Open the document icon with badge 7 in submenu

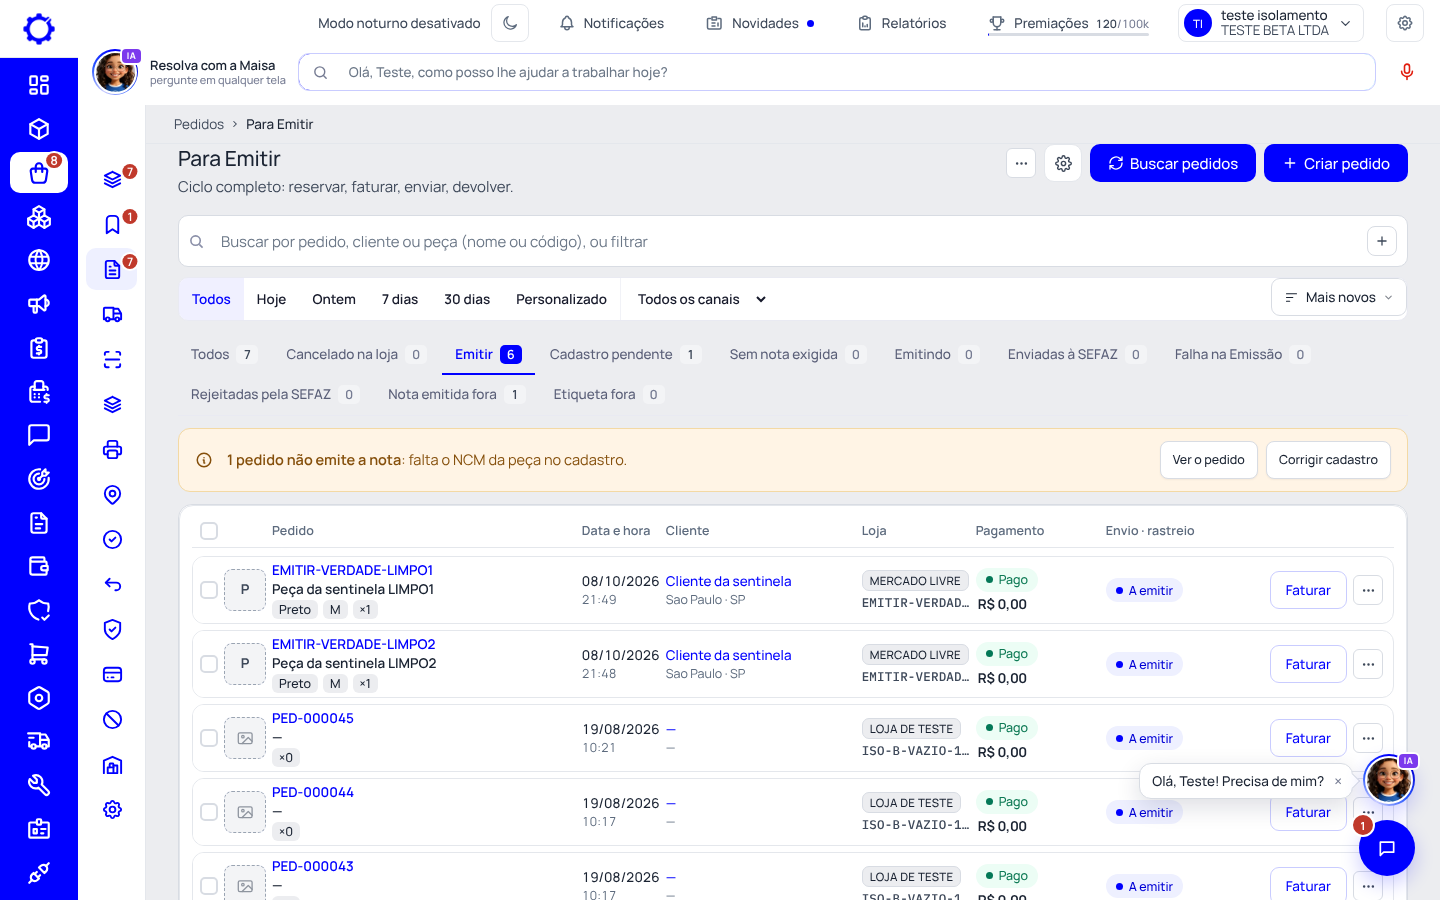[x=113, y=270]
